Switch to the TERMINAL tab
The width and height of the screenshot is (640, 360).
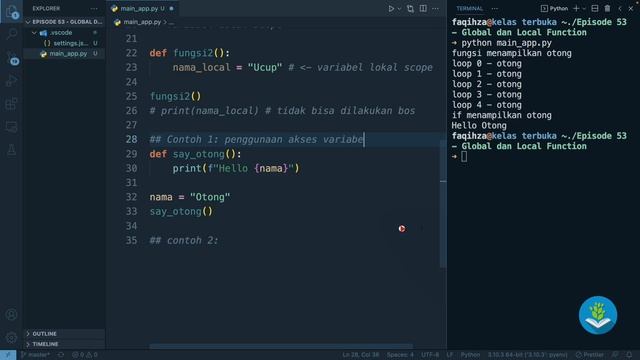469,9
